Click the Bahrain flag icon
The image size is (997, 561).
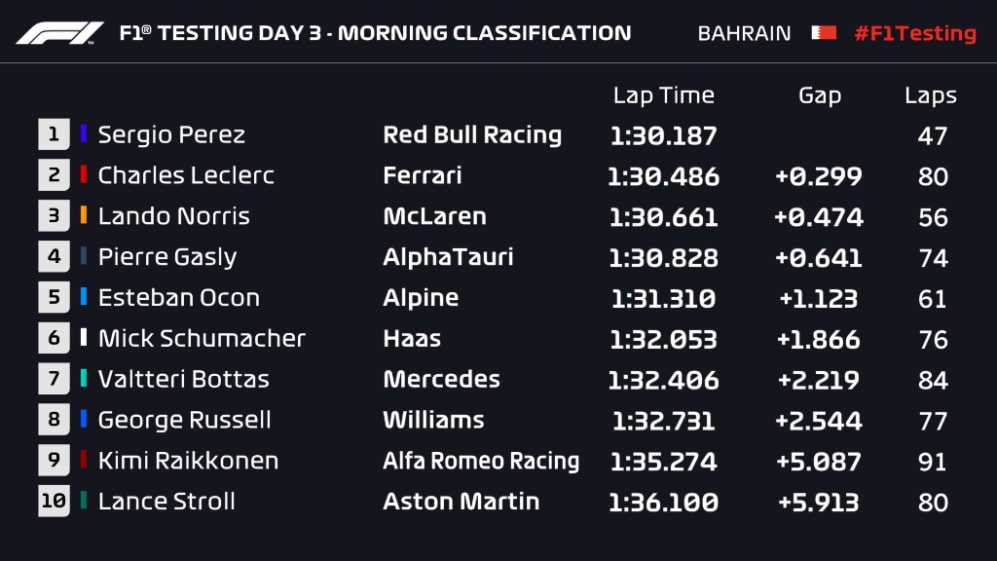pos(823,32)
